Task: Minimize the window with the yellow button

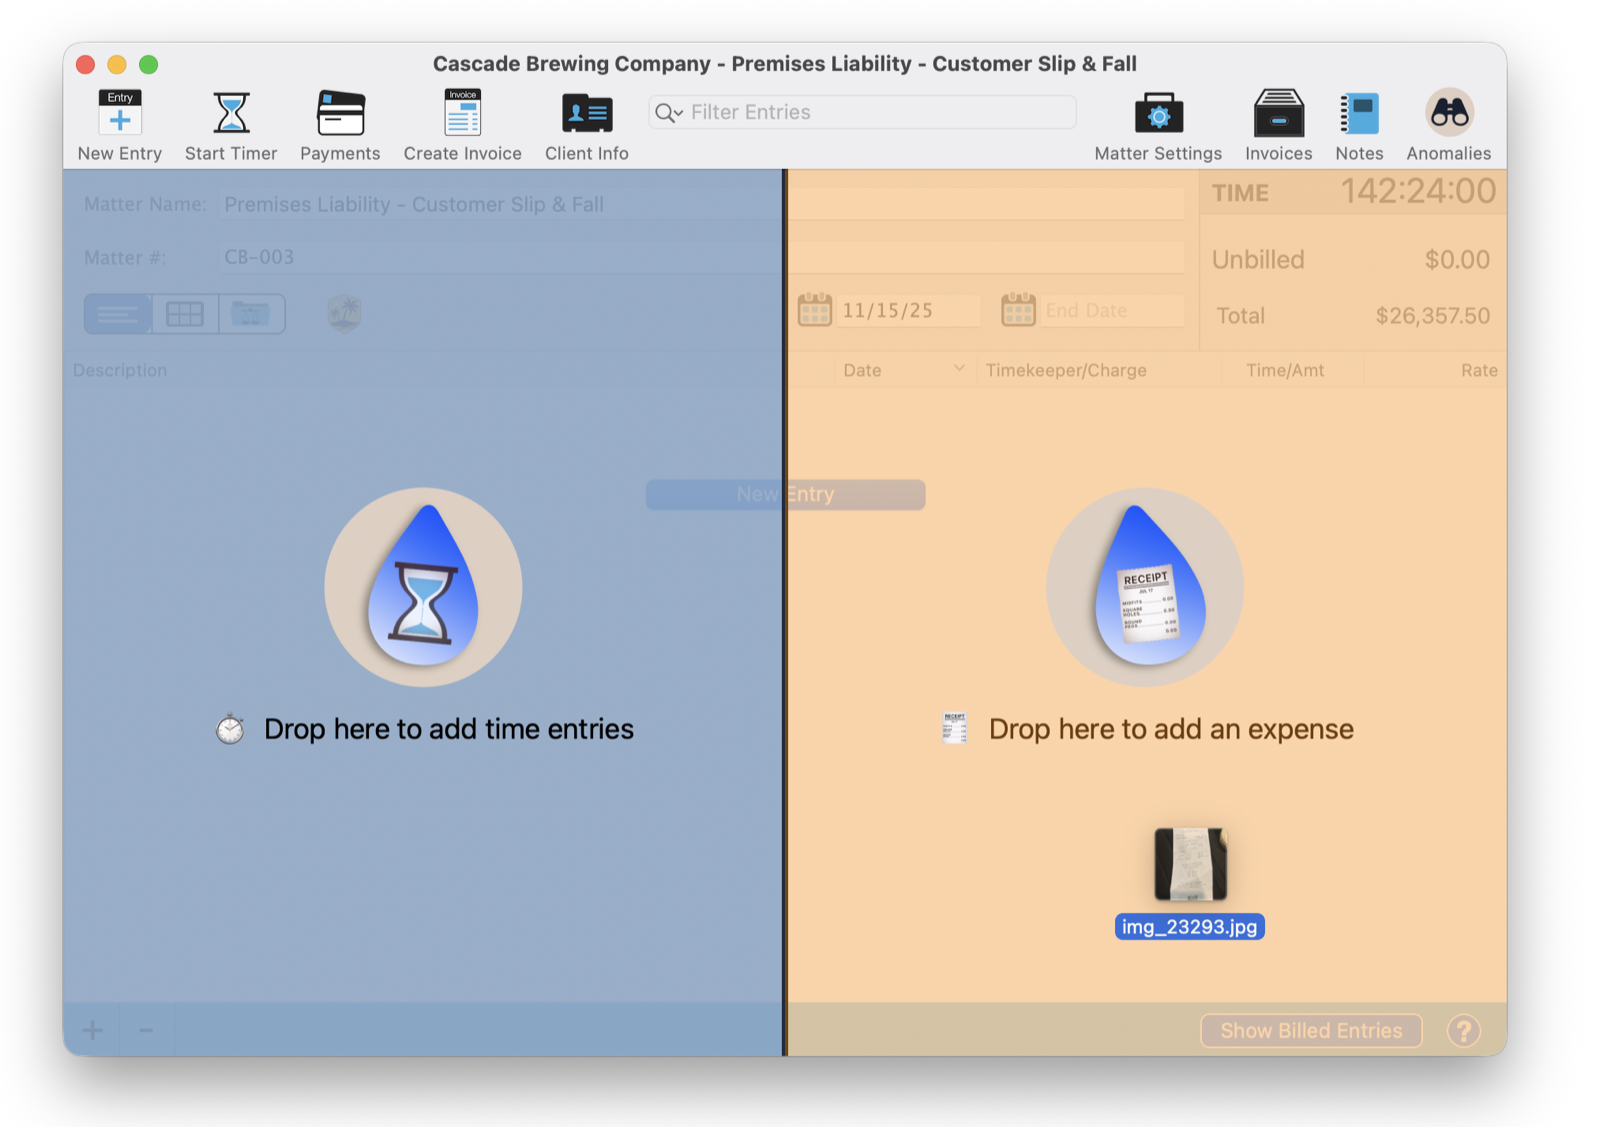Action: [117, 65]
